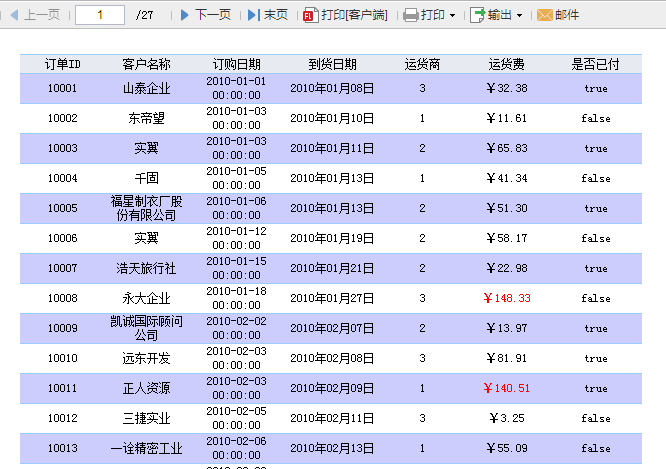Click the 输出 export icon
666x469 pixels.
click(x=477, y=15)
